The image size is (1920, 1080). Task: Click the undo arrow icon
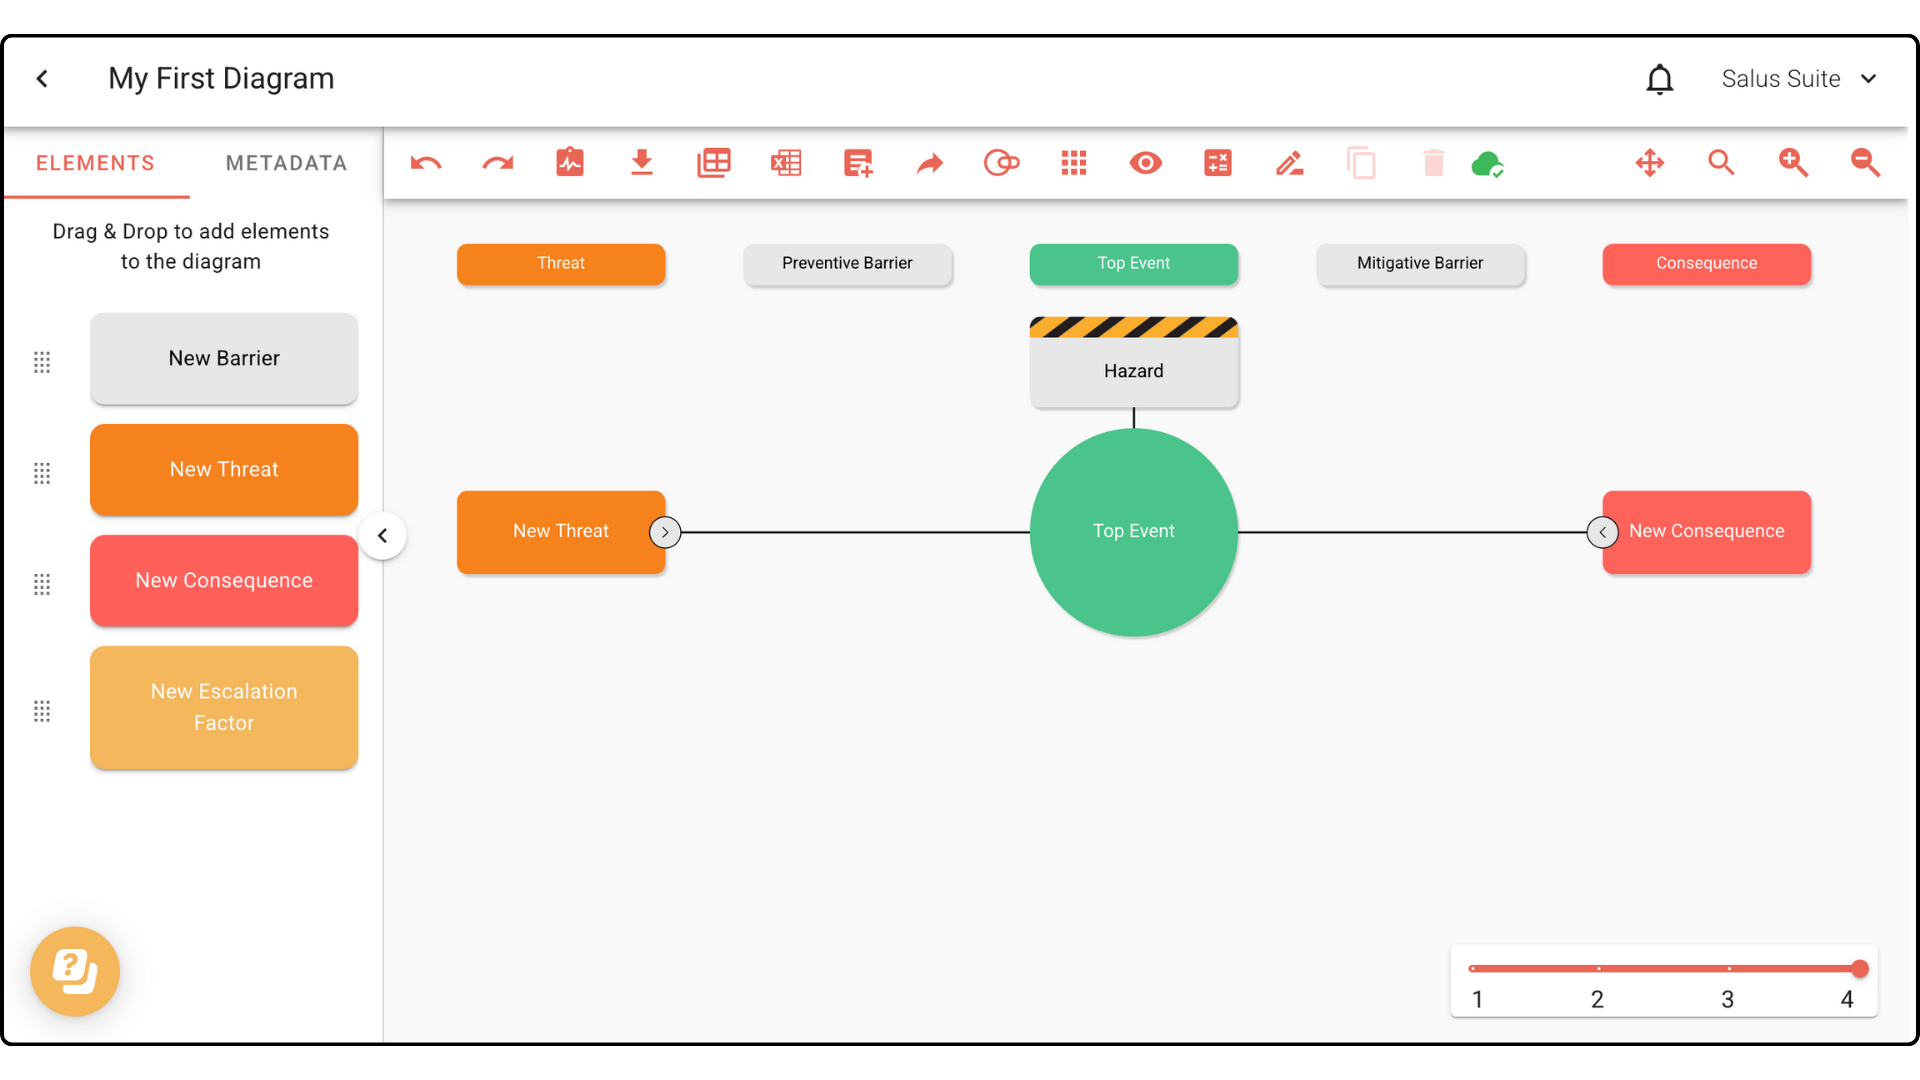tap(426, 163)
